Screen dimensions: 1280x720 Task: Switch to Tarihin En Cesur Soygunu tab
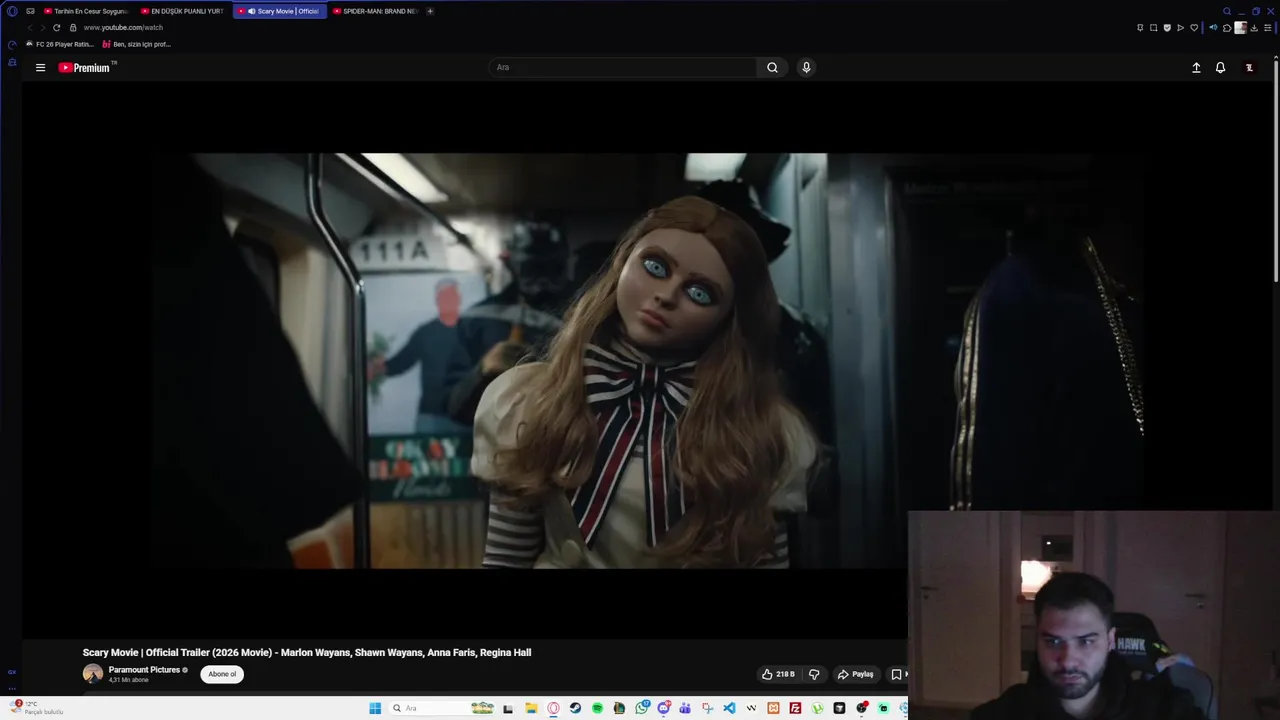85,11
